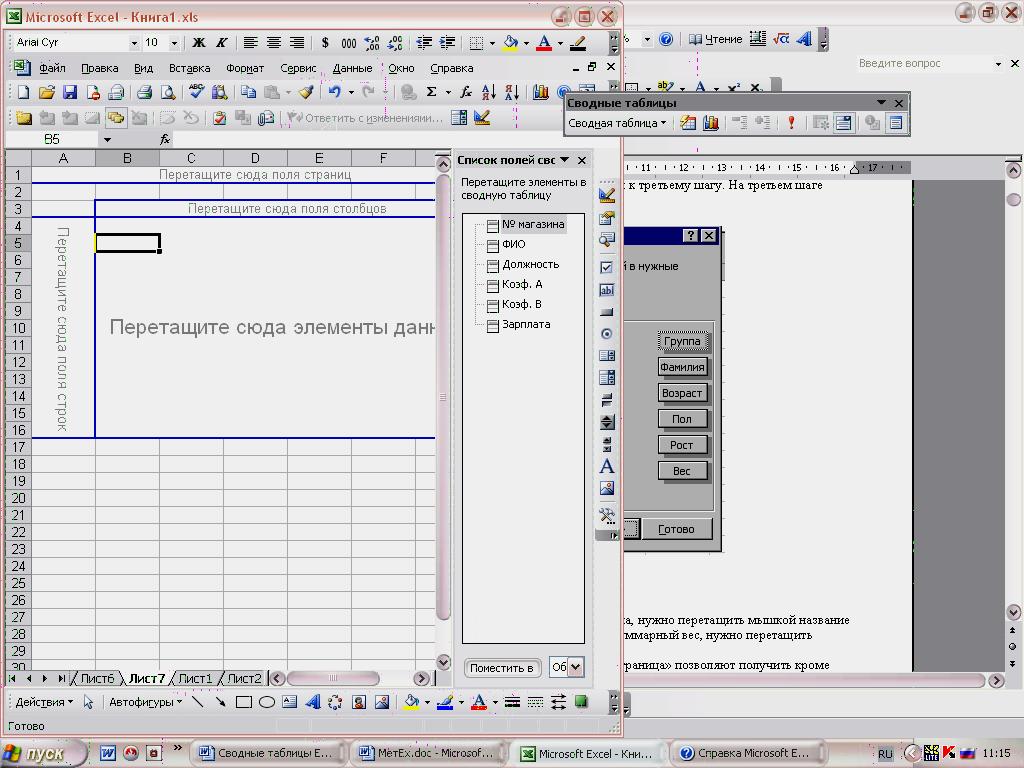Insert WordArt from the Drawing toolbar

coord(313,702)
